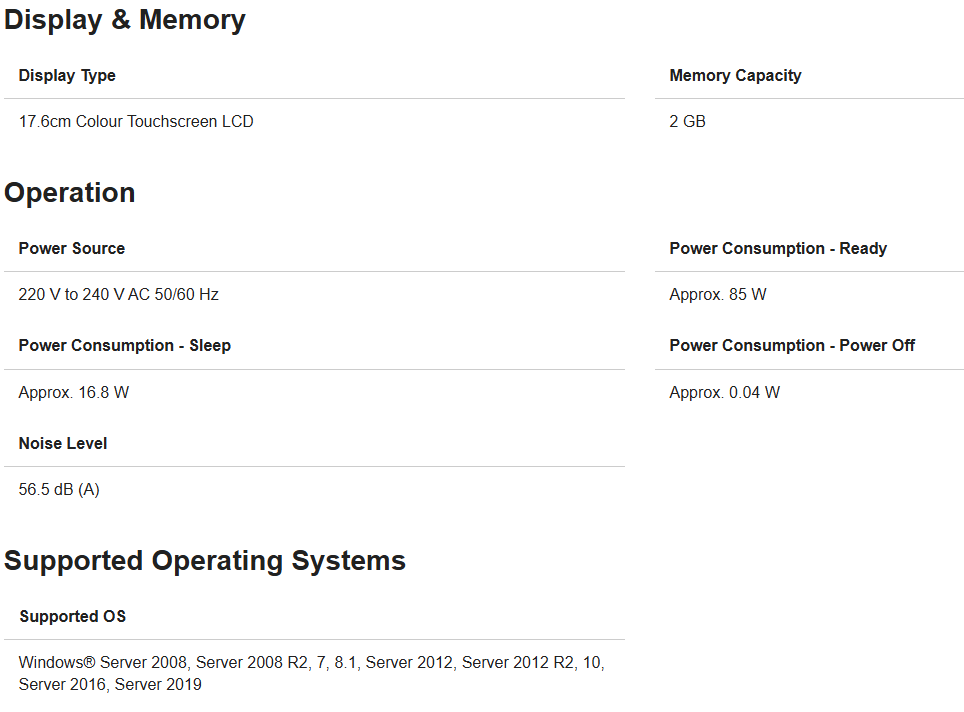
Task: Select the Power Consumption - Ready label
Action: coord(778,249)
